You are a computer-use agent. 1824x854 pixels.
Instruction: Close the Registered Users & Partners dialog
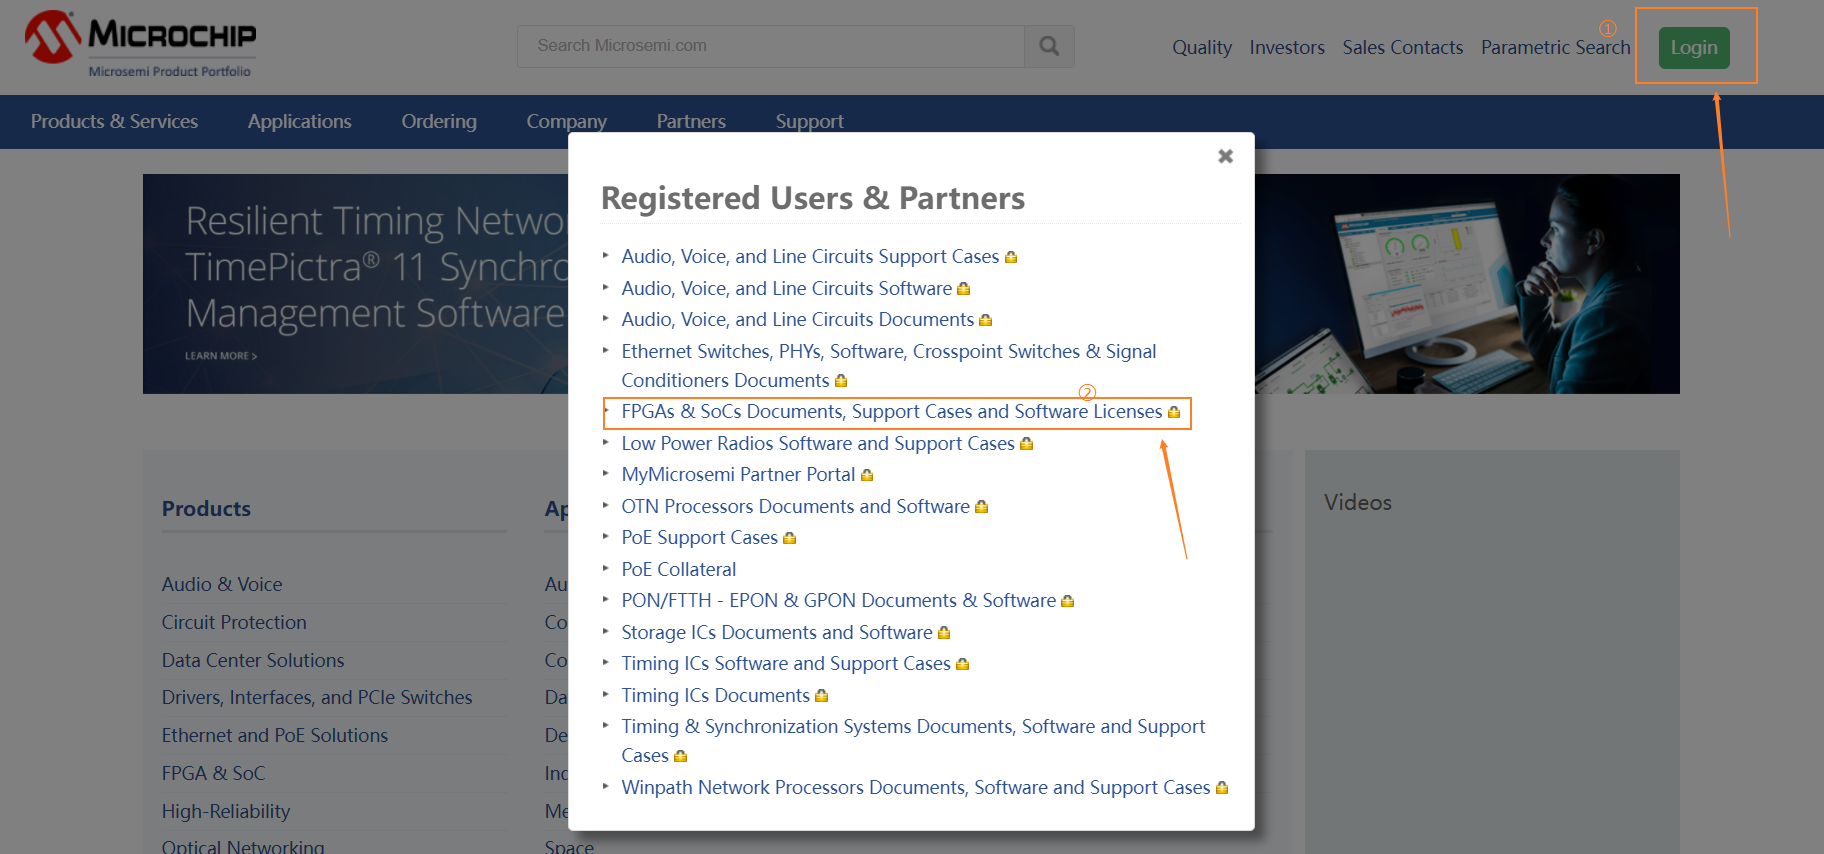(1225, 156)
